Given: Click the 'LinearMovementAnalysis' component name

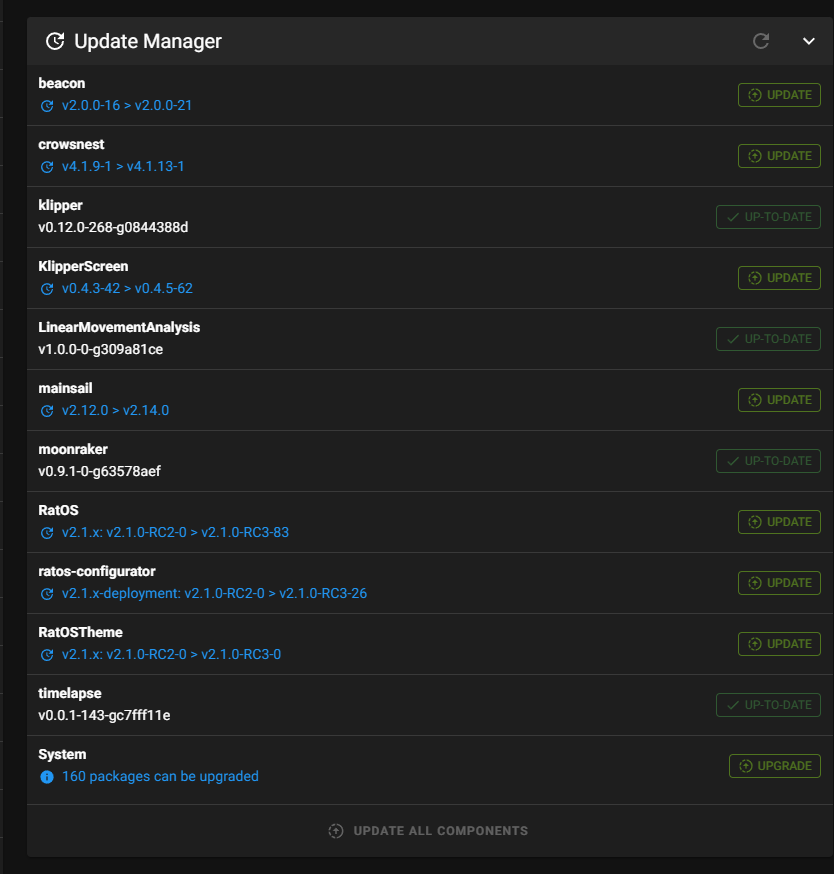Looking at the screenshot, I should point(119,327).
